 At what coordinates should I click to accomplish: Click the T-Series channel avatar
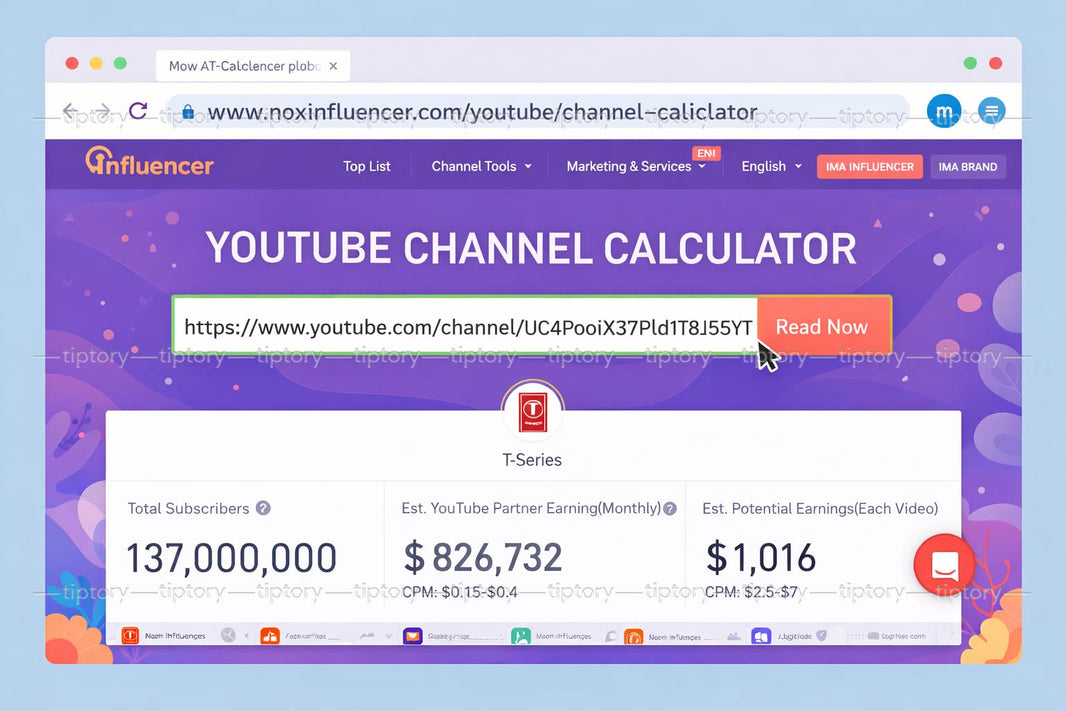point(532,409)
